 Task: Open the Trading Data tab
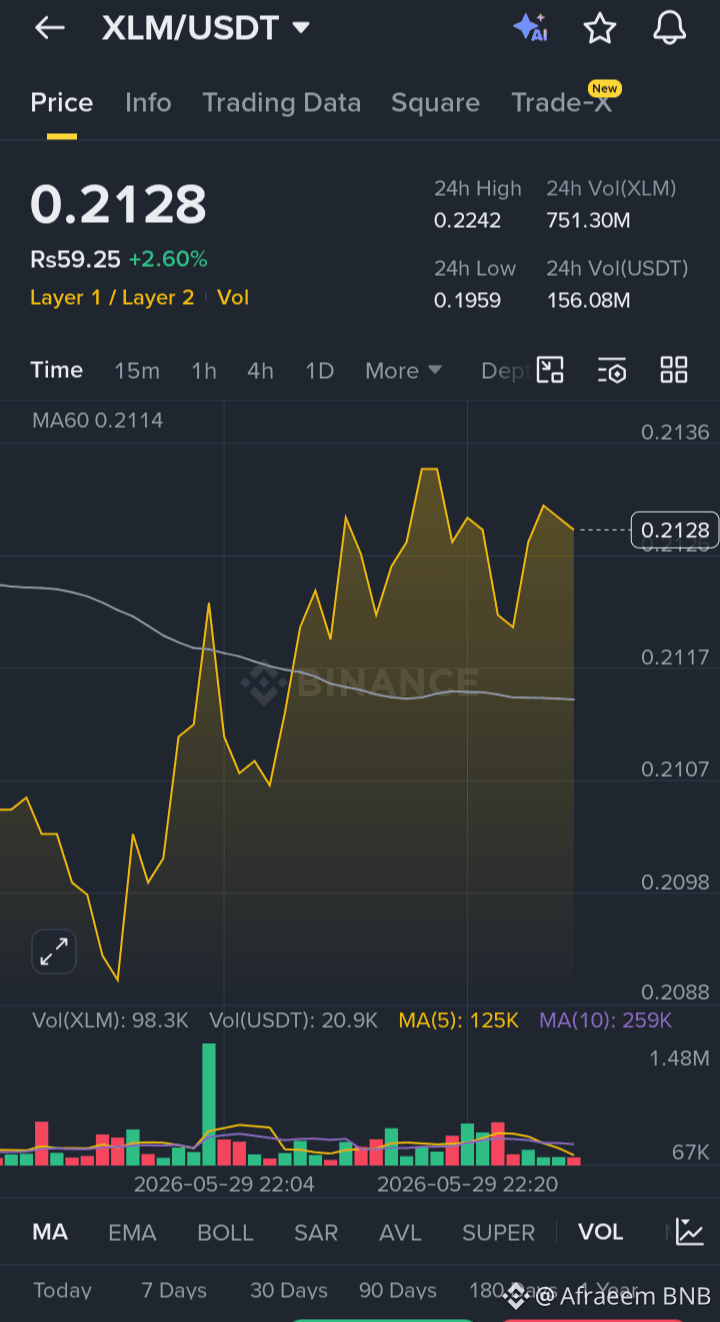click(x=281, y=103)
